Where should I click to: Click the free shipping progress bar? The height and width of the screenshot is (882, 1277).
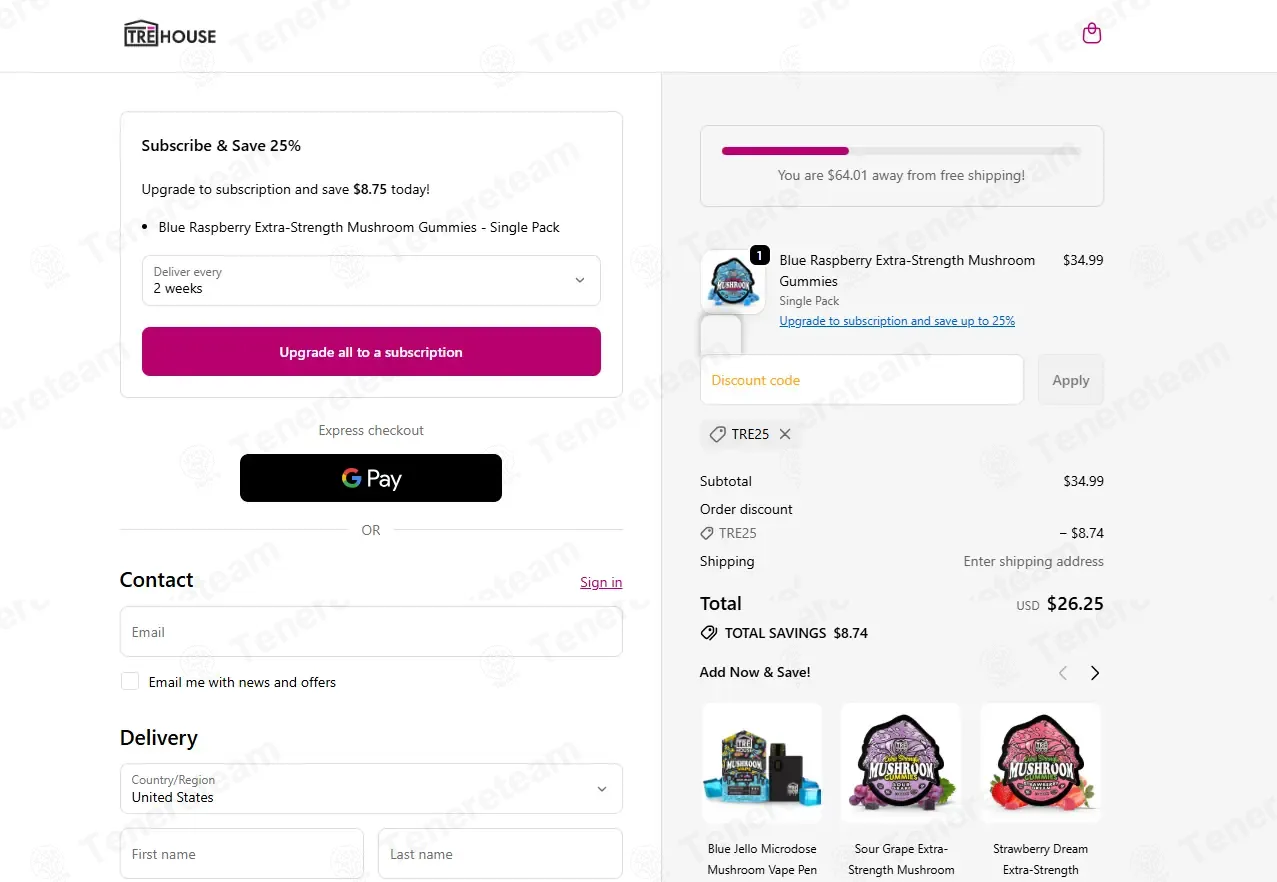tap(901, 151)
